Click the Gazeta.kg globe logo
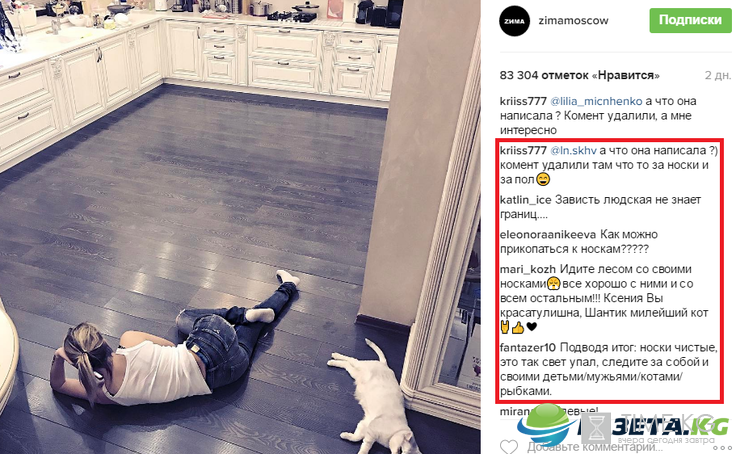This screenshot has height=454, width=736. point(546,425)
